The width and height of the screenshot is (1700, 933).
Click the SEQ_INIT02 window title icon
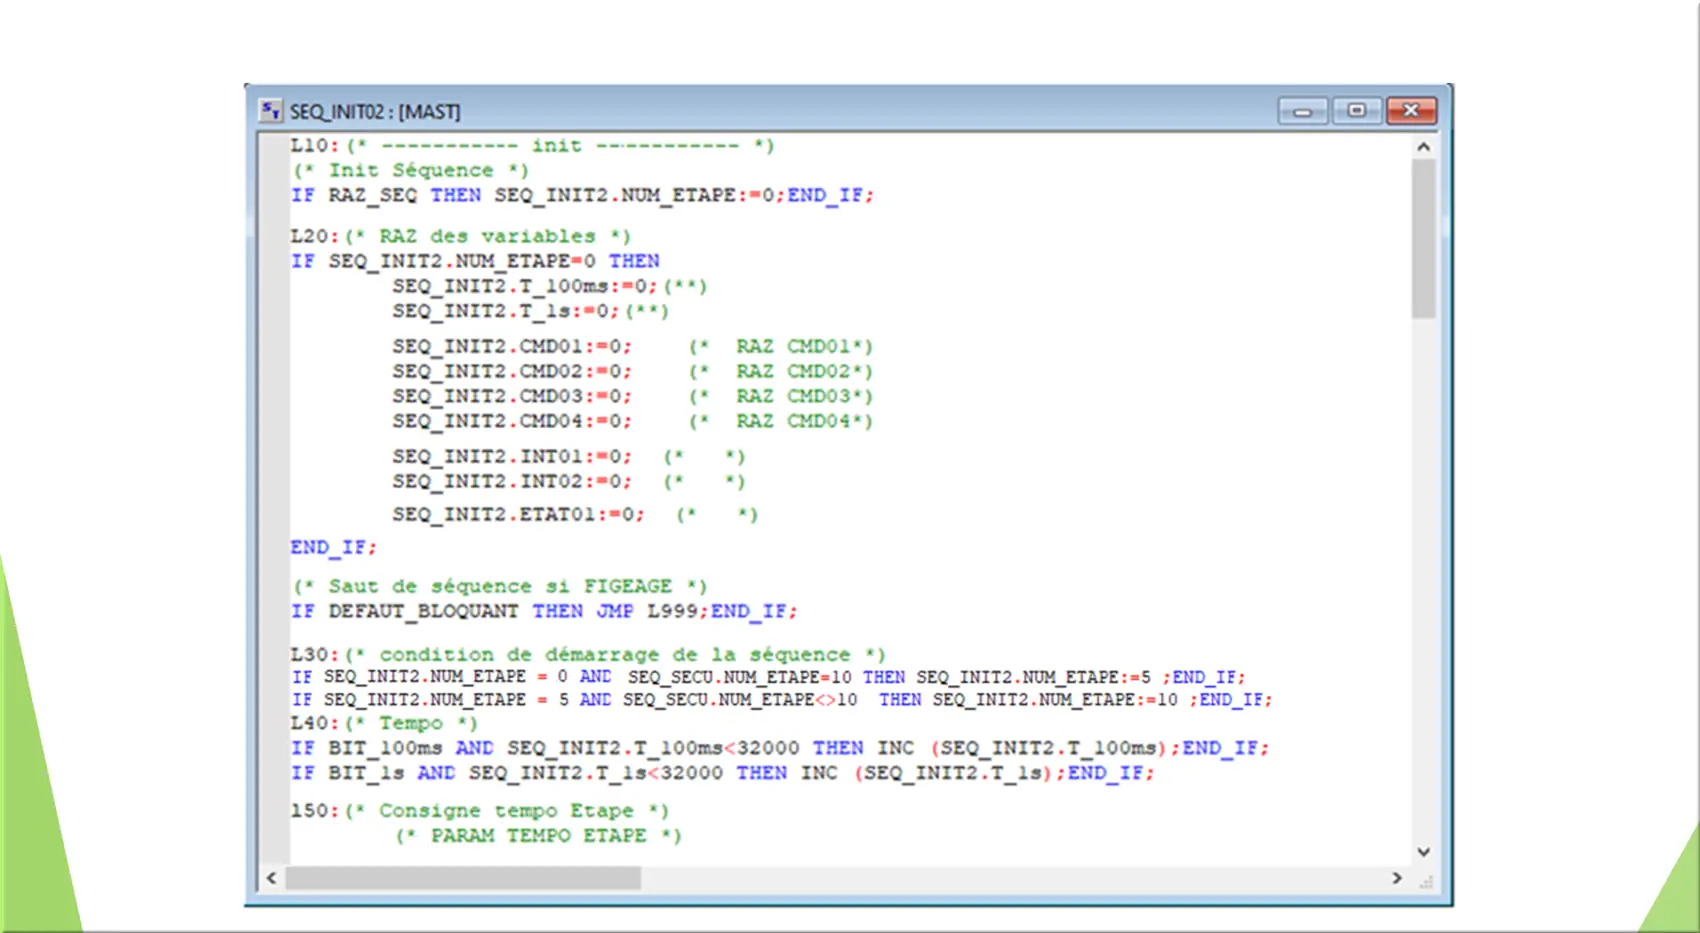coord(270,111)
